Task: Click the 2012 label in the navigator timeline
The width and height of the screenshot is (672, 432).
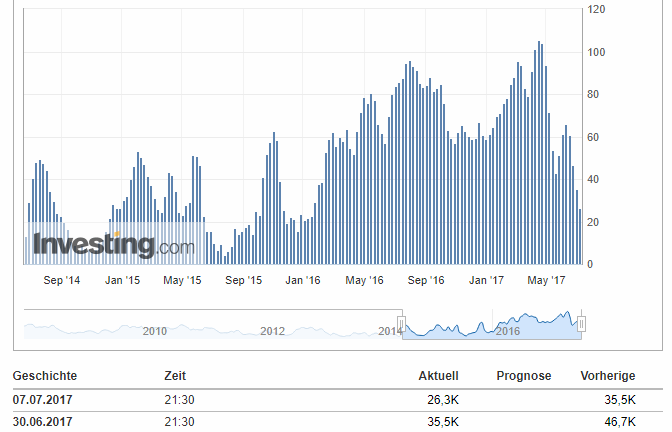Action: point(273,331)
